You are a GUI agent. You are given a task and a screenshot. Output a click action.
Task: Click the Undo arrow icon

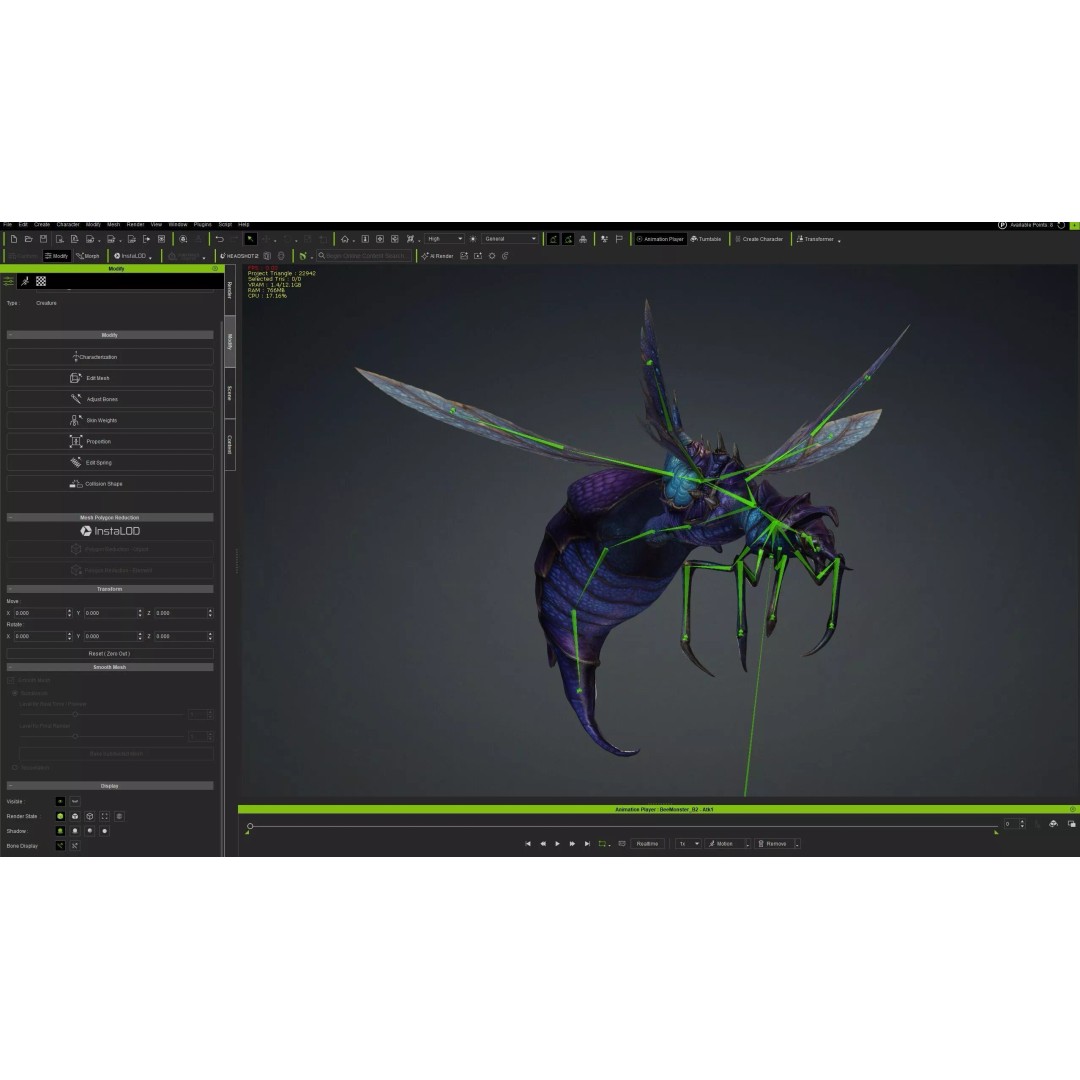coord(219,239)
